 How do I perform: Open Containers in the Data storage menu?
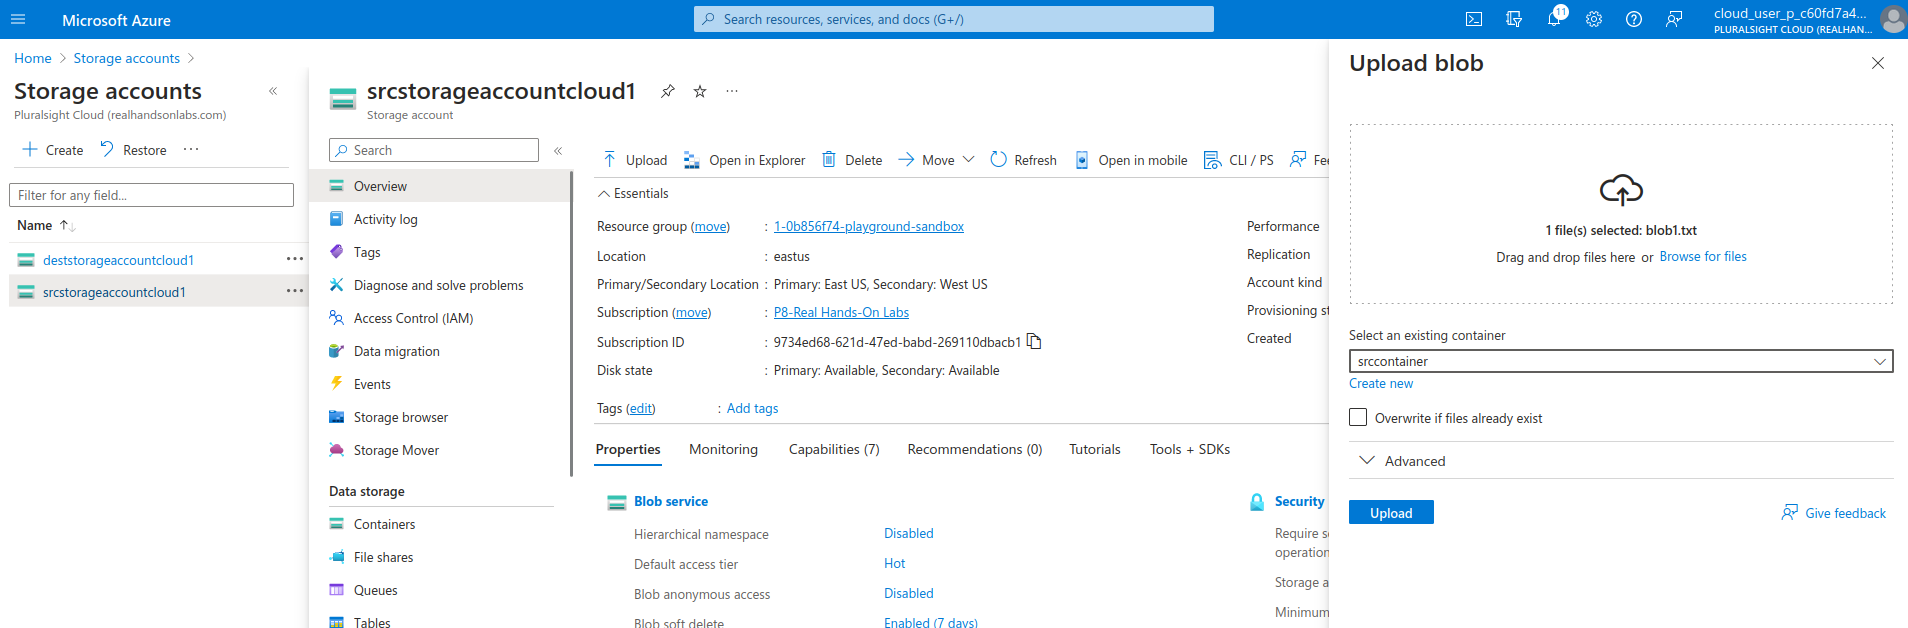tap(384, 524)
